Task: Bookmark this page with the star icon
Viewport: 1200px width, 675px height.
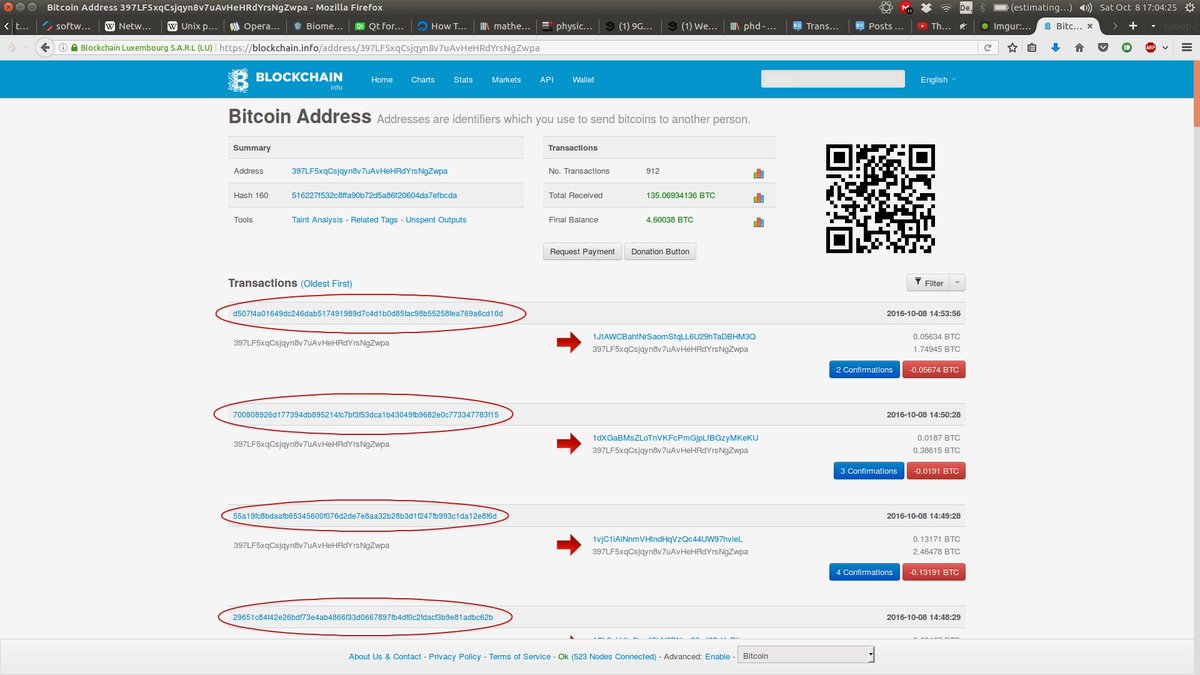Action: coord(1012,47)
